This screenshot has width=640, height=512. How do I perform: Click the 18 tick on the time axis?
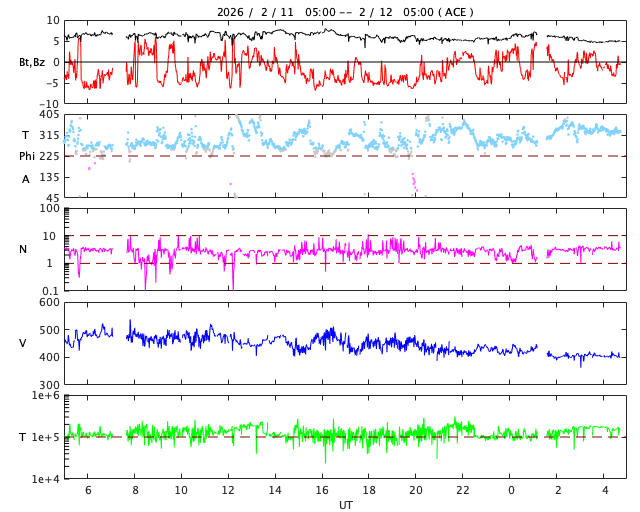(x=369, y=490)
